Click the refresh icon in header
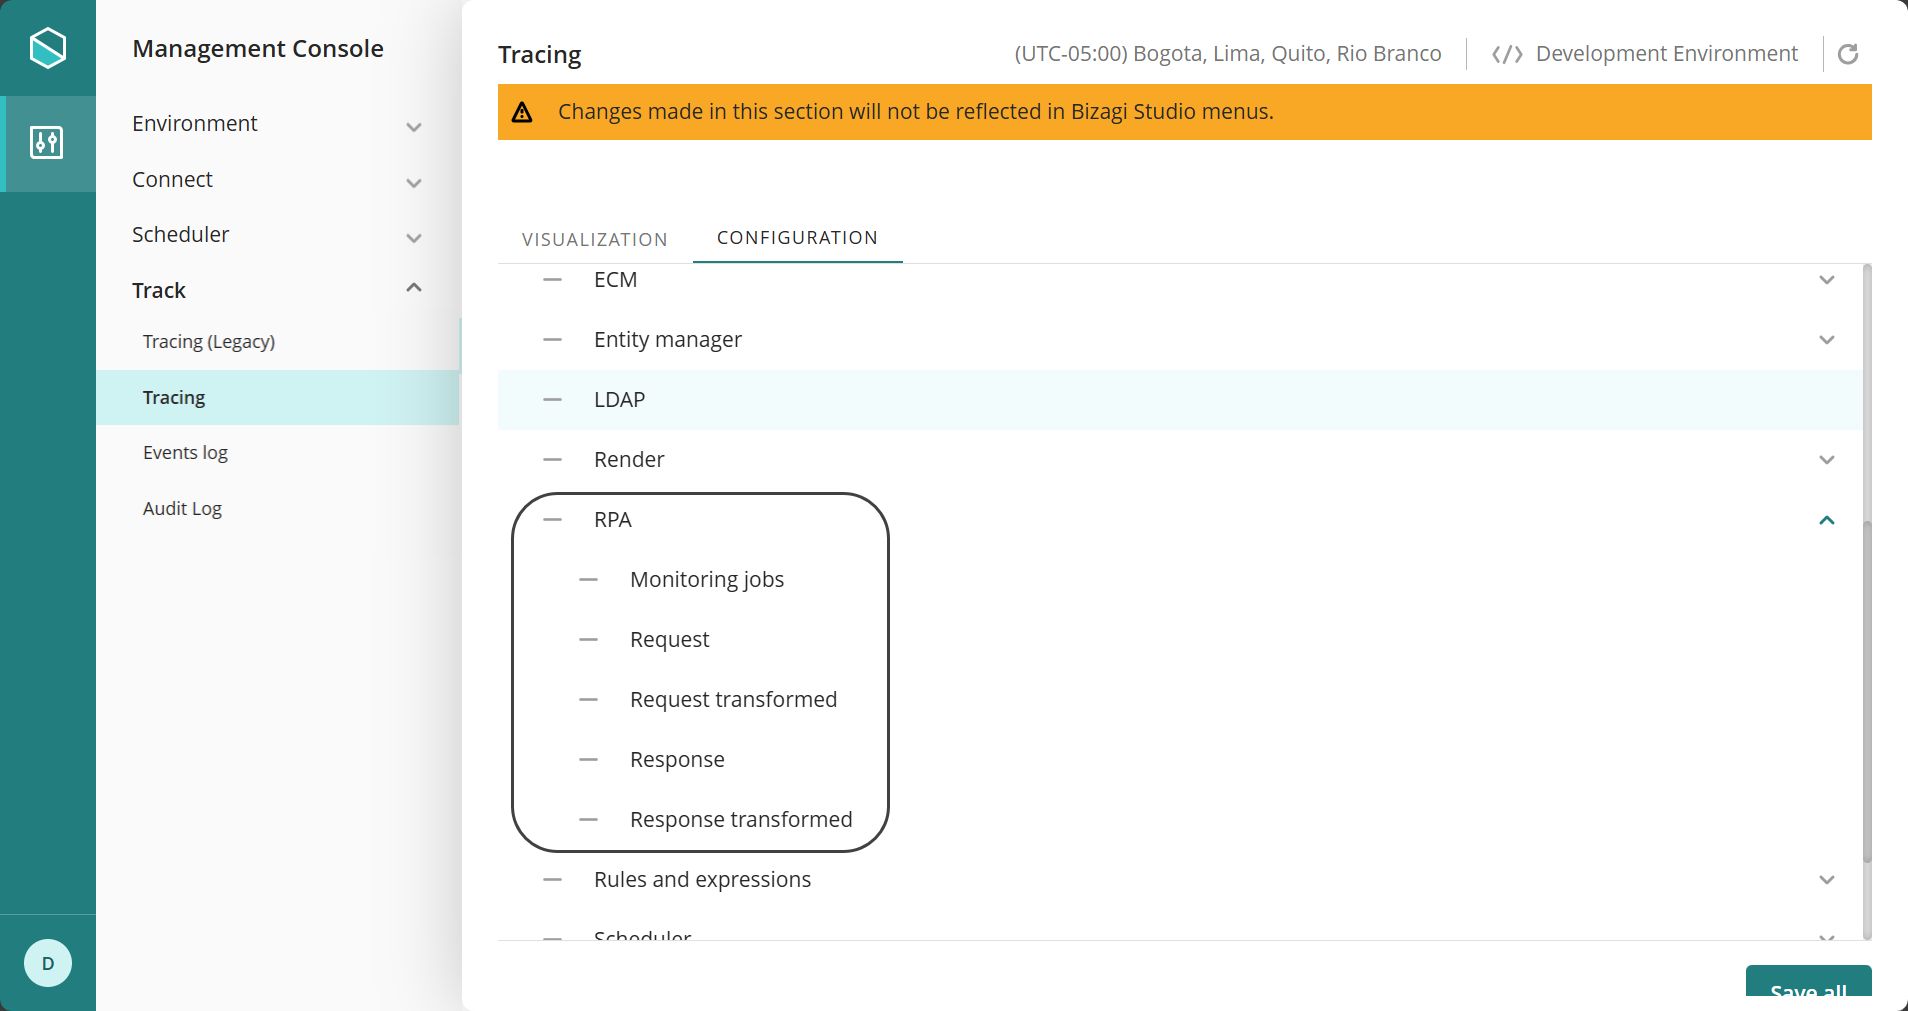The width and height of the screenshot is (1908, 1011). coord(1848,54)
